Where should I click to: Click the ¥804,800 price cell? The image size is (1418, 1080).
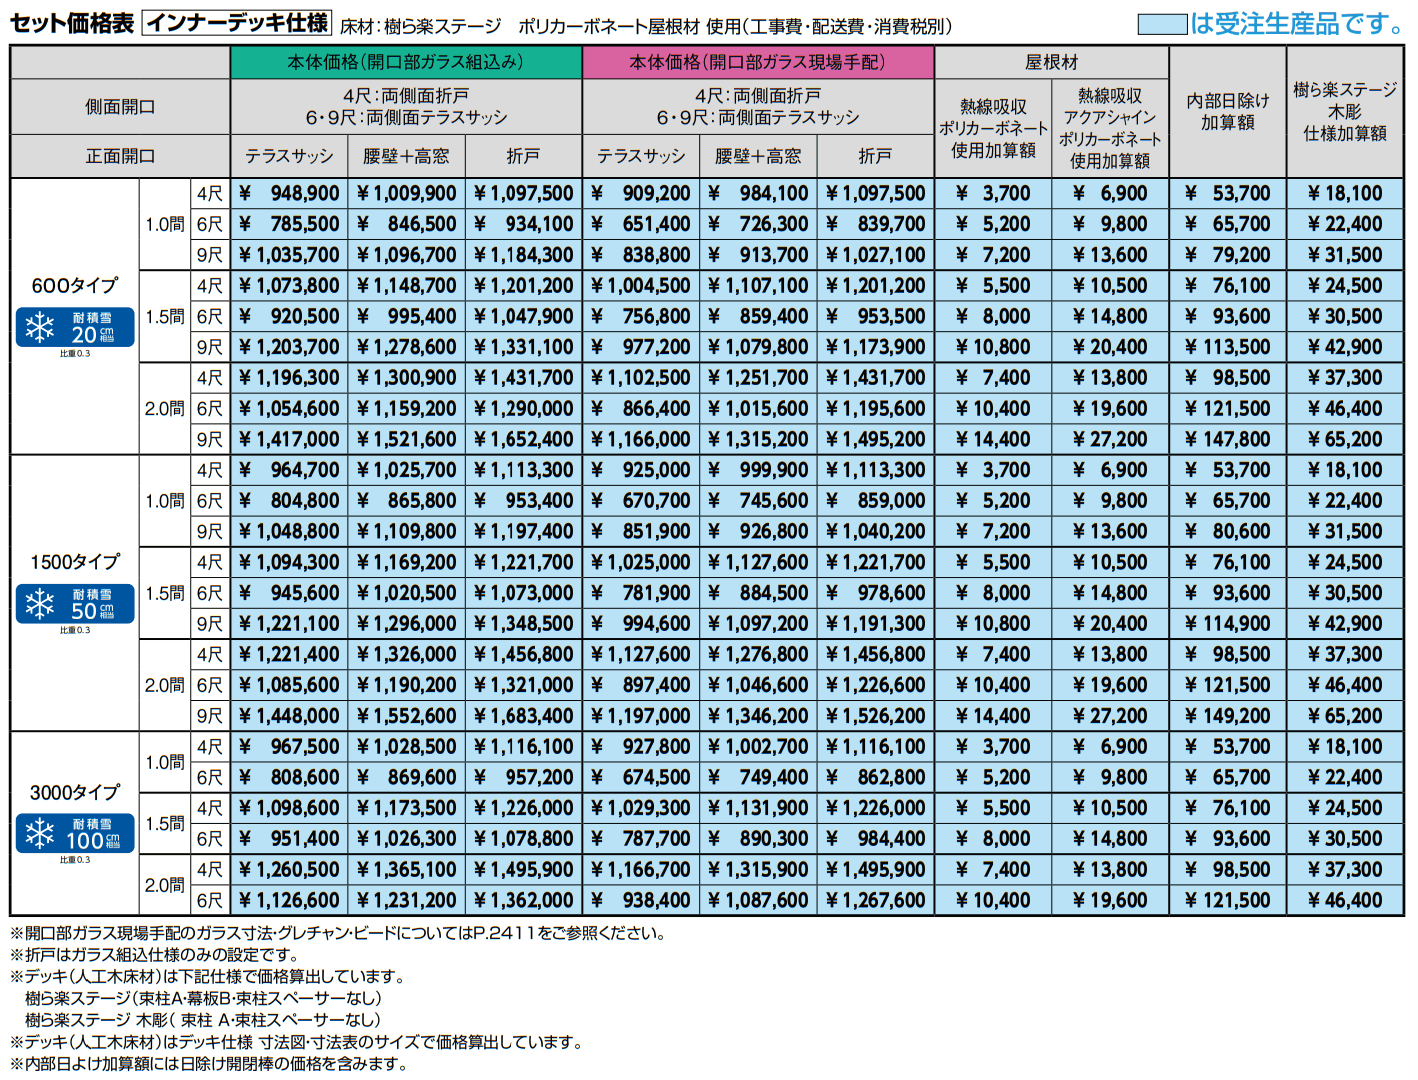pyautogui.click(x=289, y=501)
